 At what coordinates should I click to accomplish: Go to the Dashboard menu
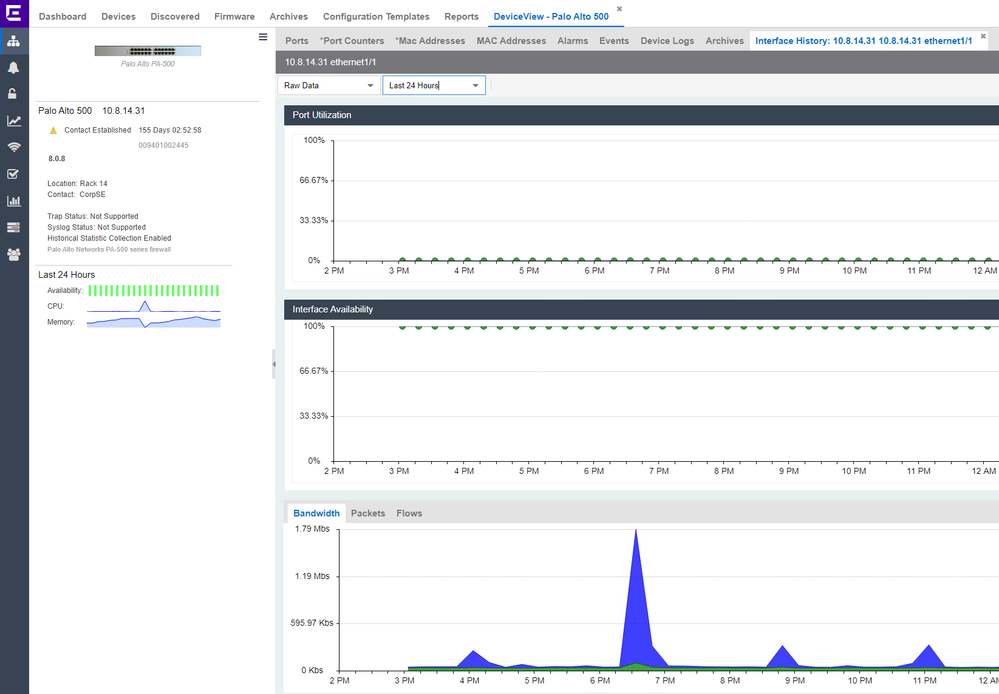pos(62,17)
